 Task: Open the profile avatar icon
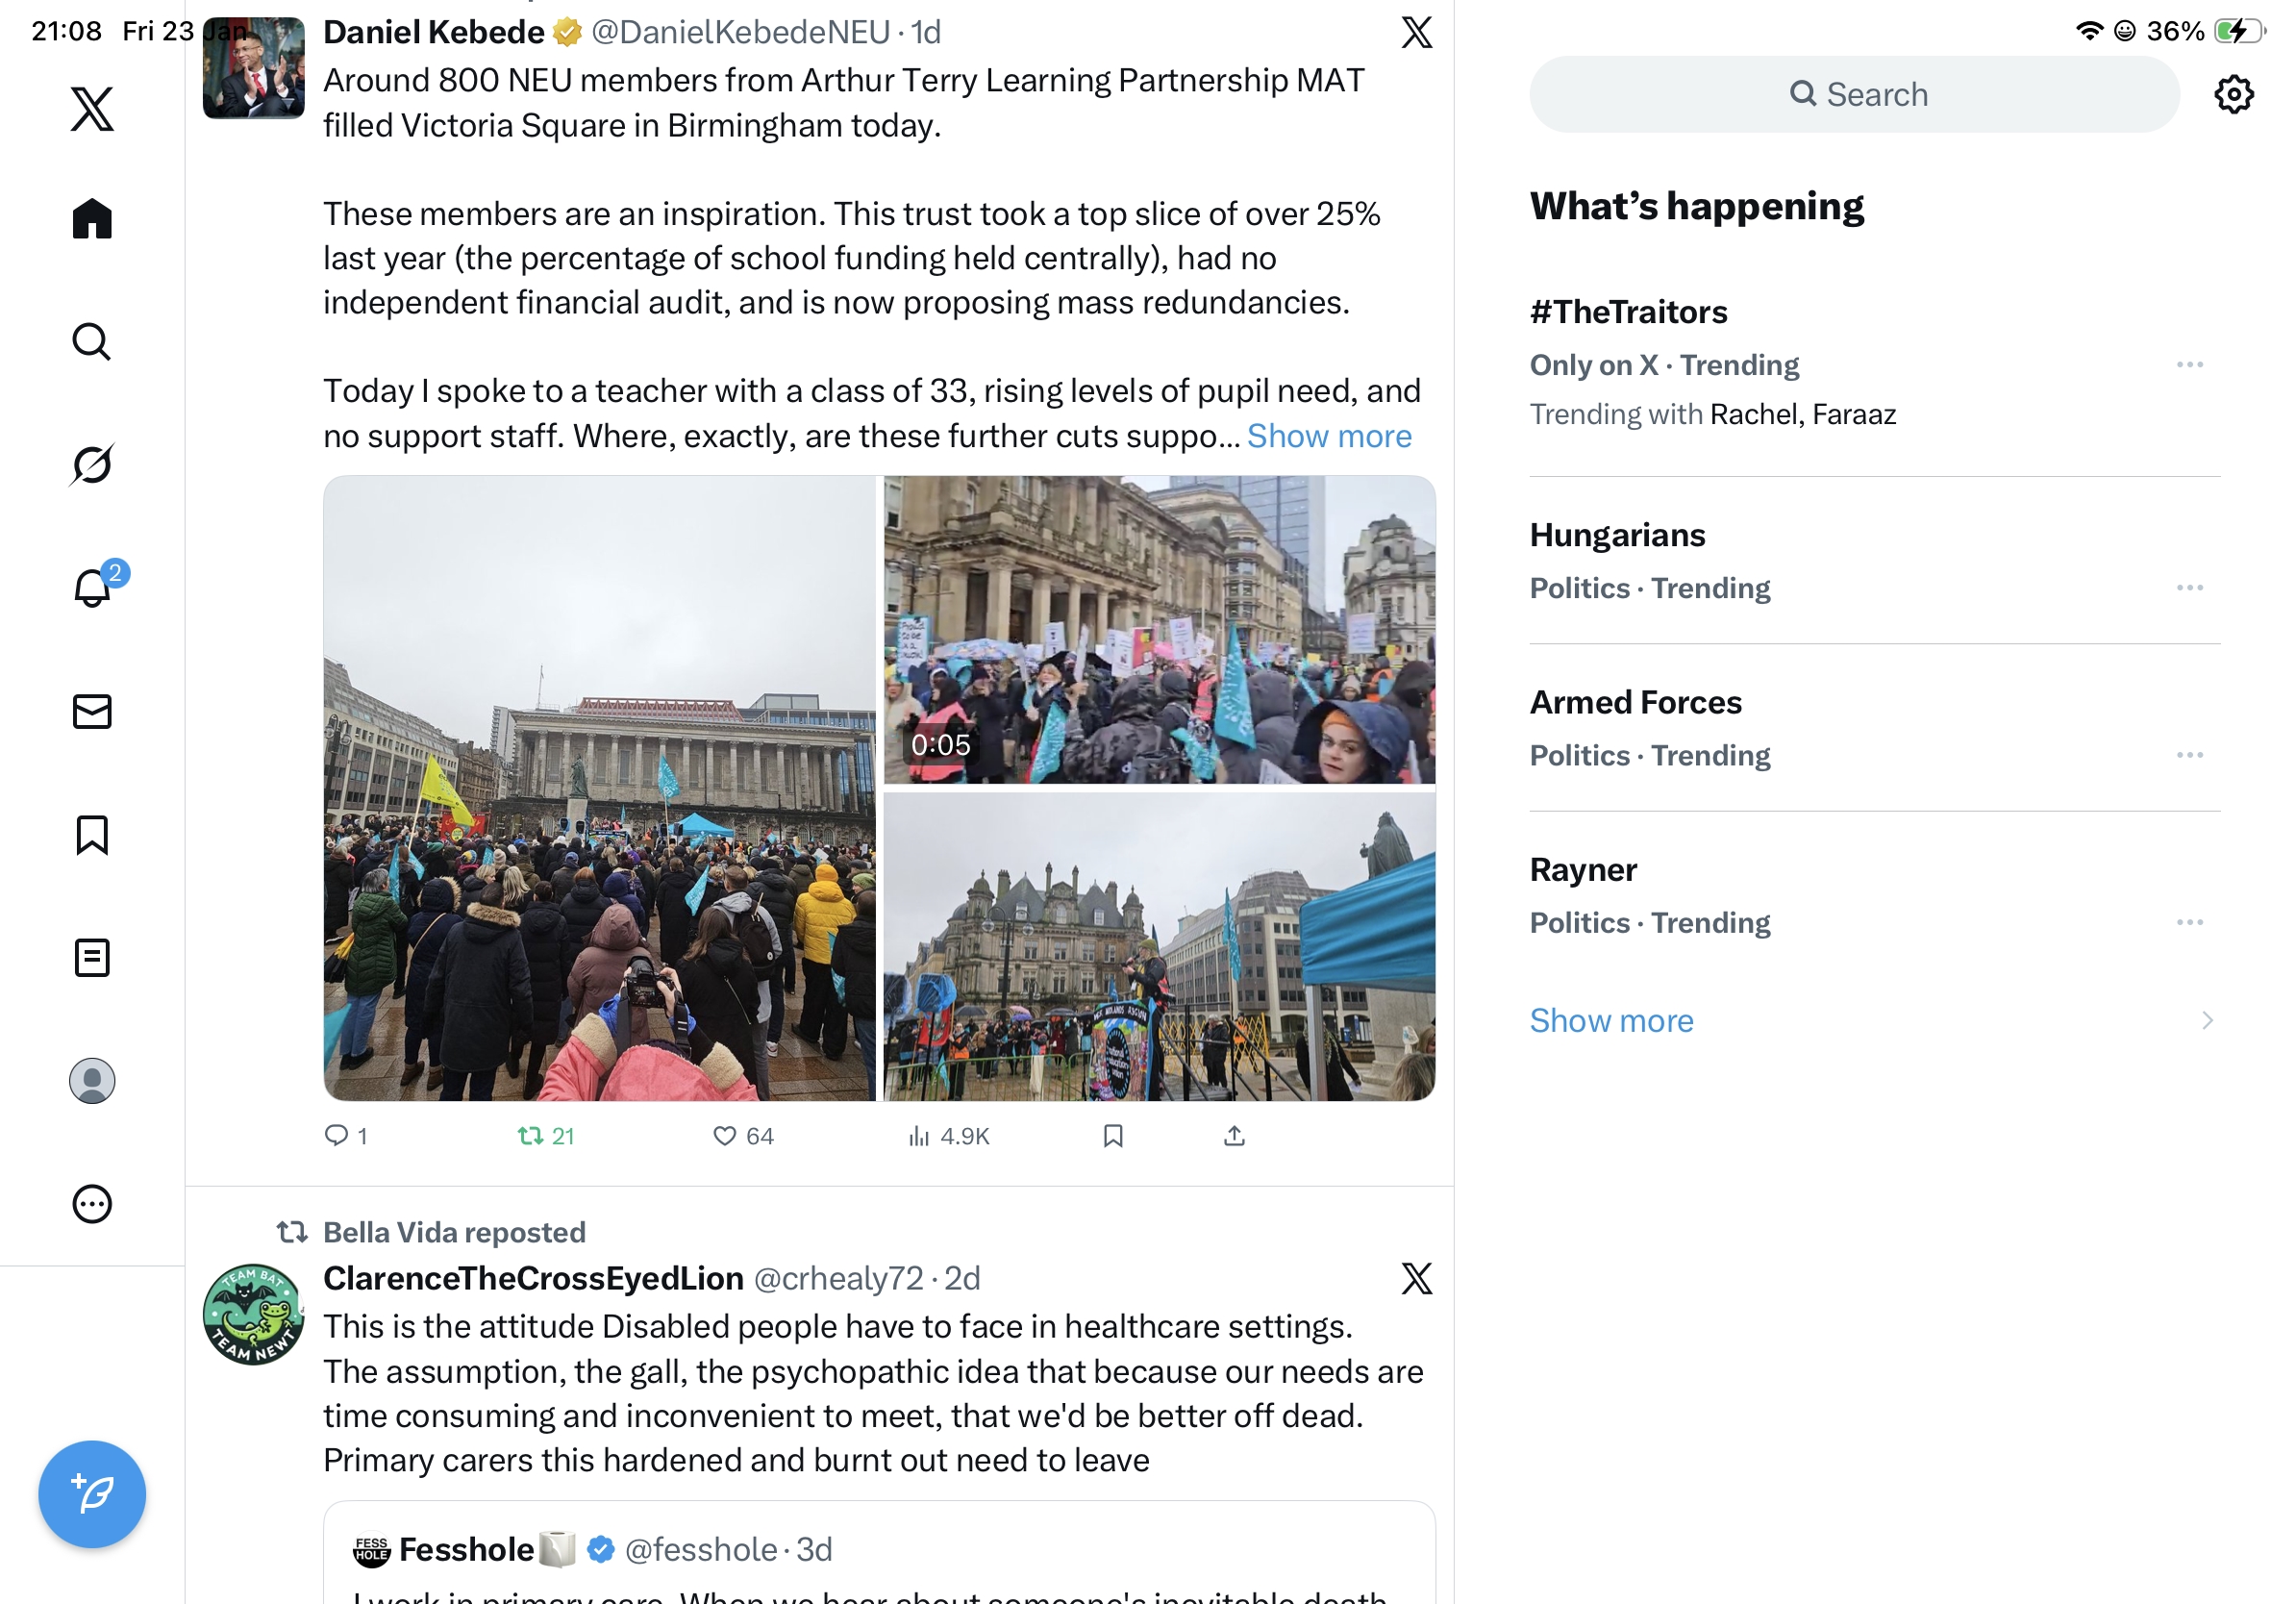[92, 1081]
